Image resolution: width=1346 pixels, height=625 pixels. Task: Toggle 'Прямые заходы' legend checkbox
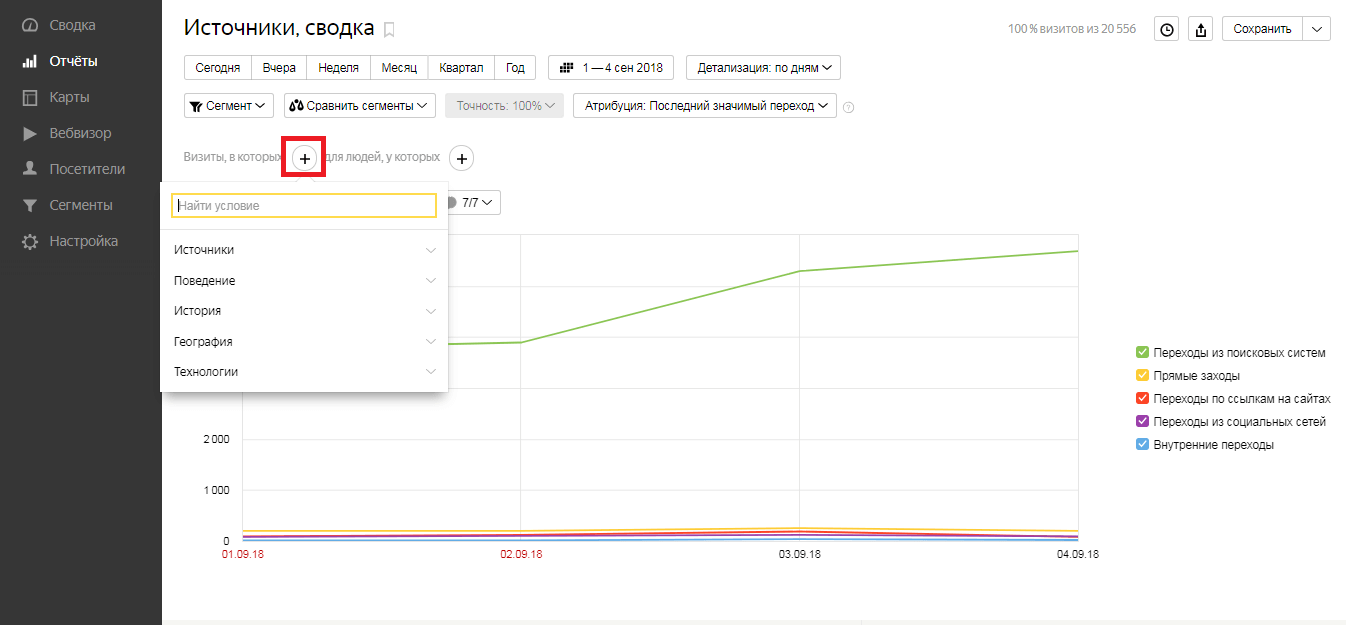(1142, 375)
